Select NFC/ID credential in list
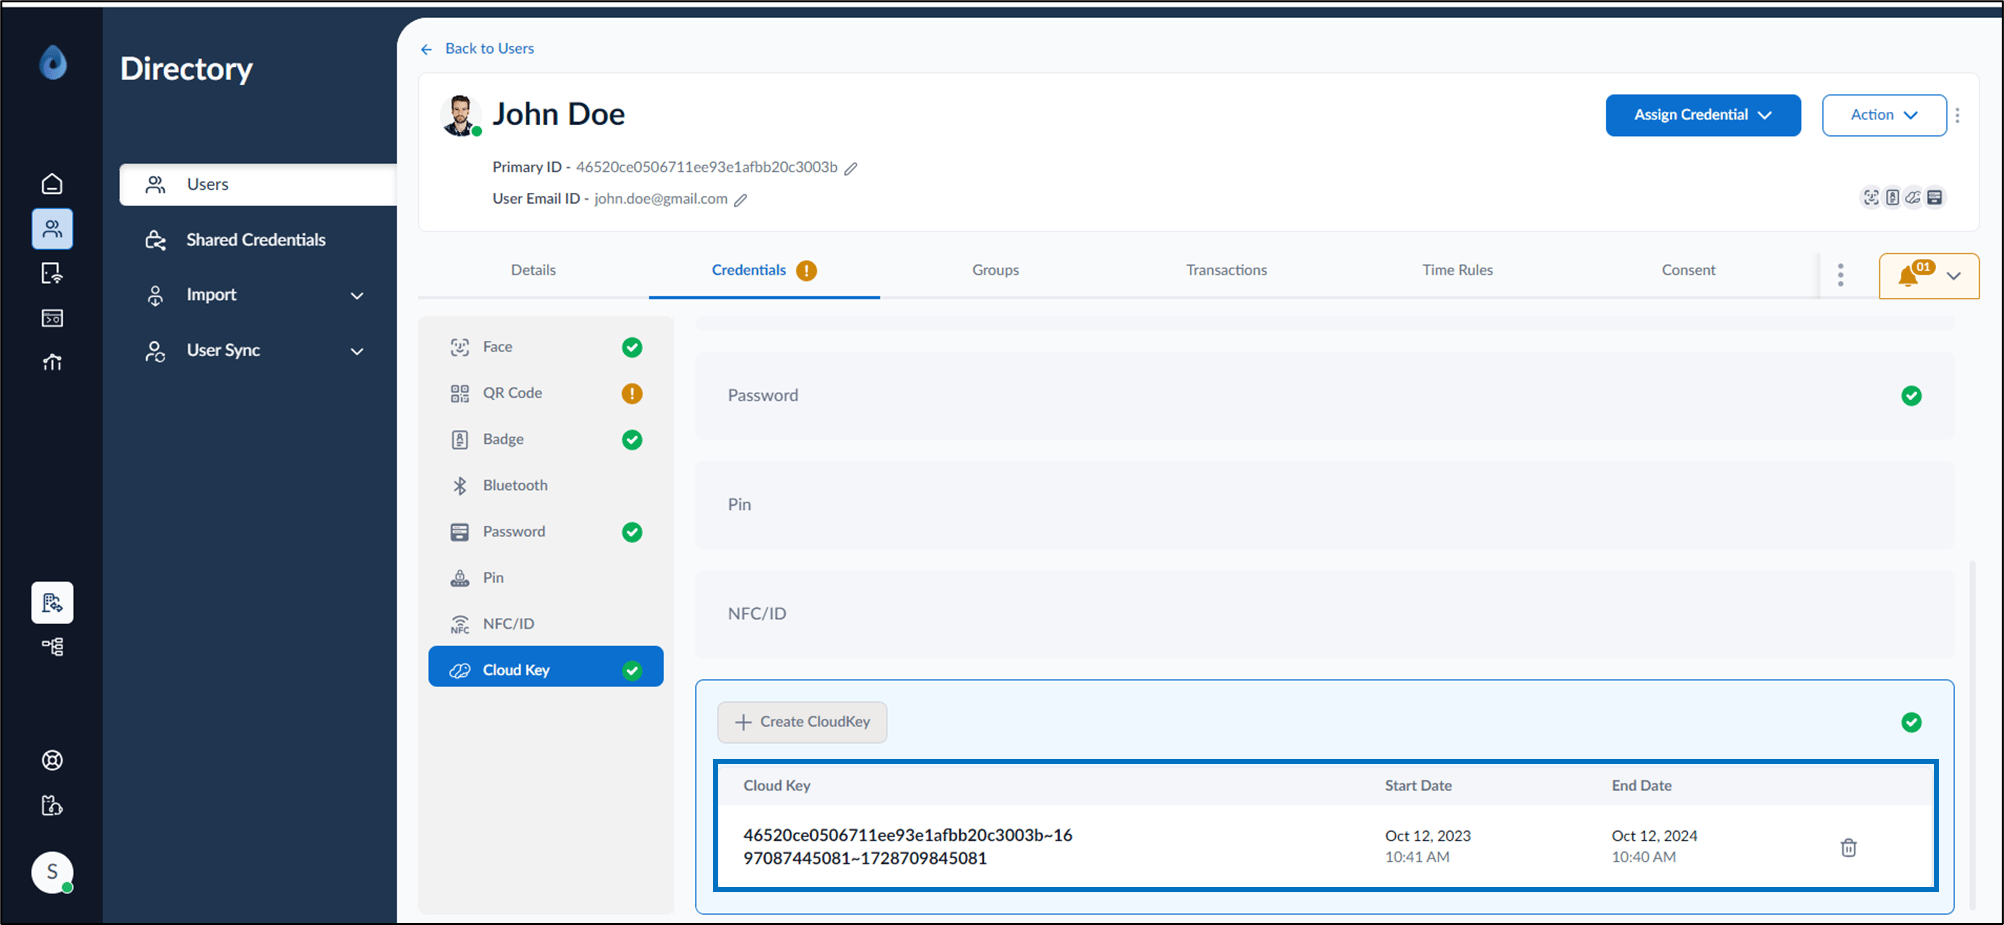The height and width of the screenshot is (925, 2004). (546, 624)
